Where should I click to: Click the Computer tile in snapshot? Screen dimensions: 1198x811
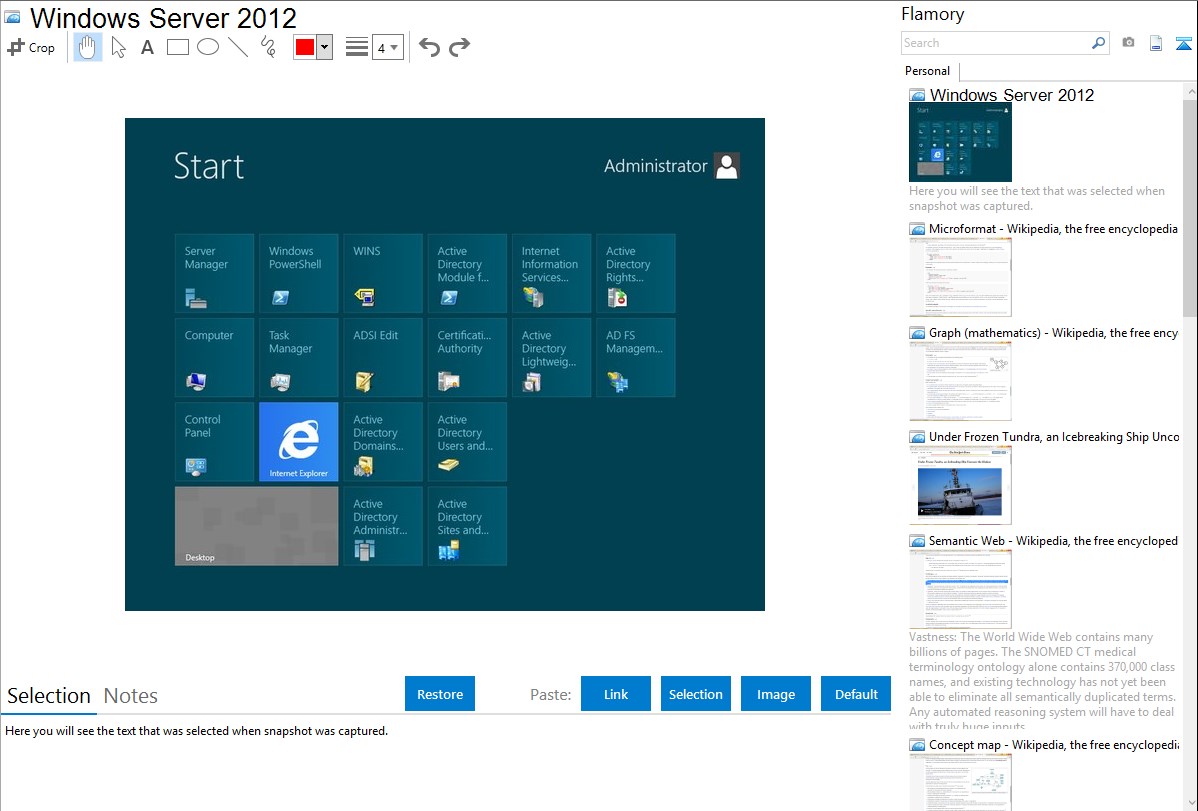click(215, 358)
